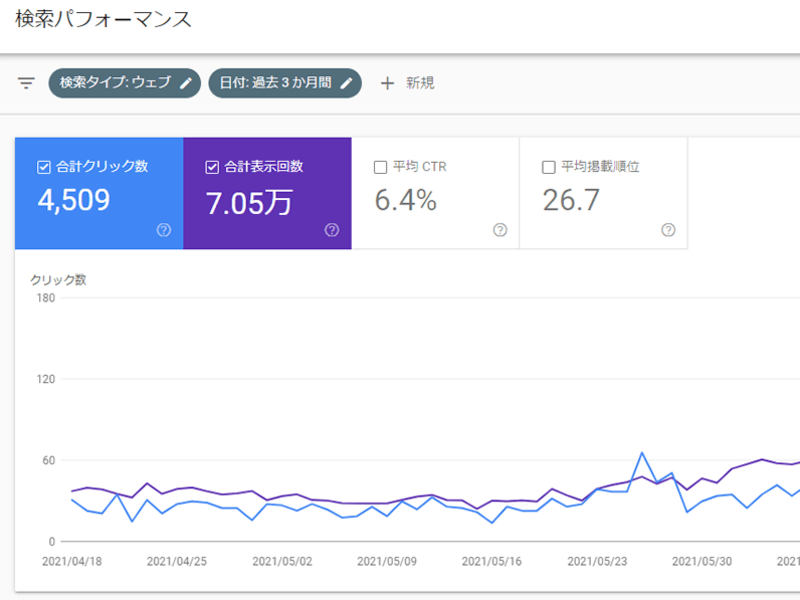
Task: Uncheck the 合計クリック数 checkbox
Action: pyautogui.click(x=43, y=167)
